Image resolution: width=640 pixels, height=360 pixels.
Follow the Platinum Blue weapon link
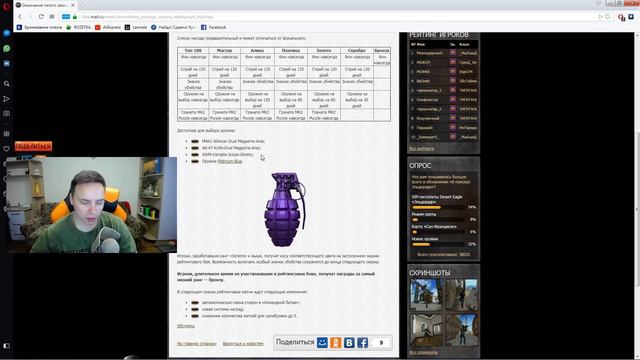pyautogui.click(x=230, y=161)
